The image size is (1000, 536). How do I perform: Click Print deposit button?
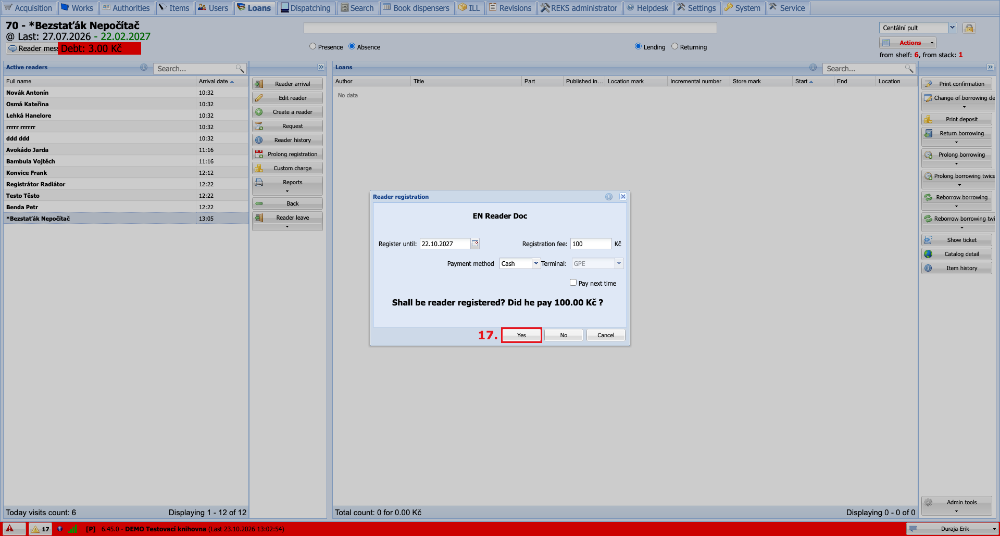click(x=959, y=119)
